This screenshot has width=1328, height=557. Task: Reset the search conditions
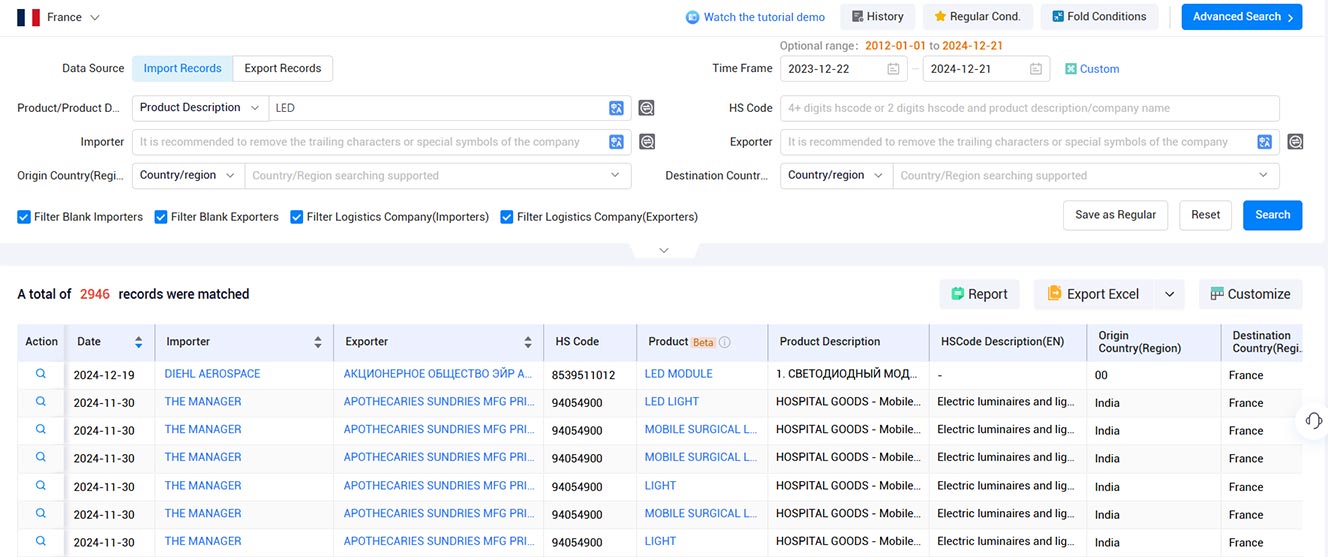click(x=1205, y=215)
